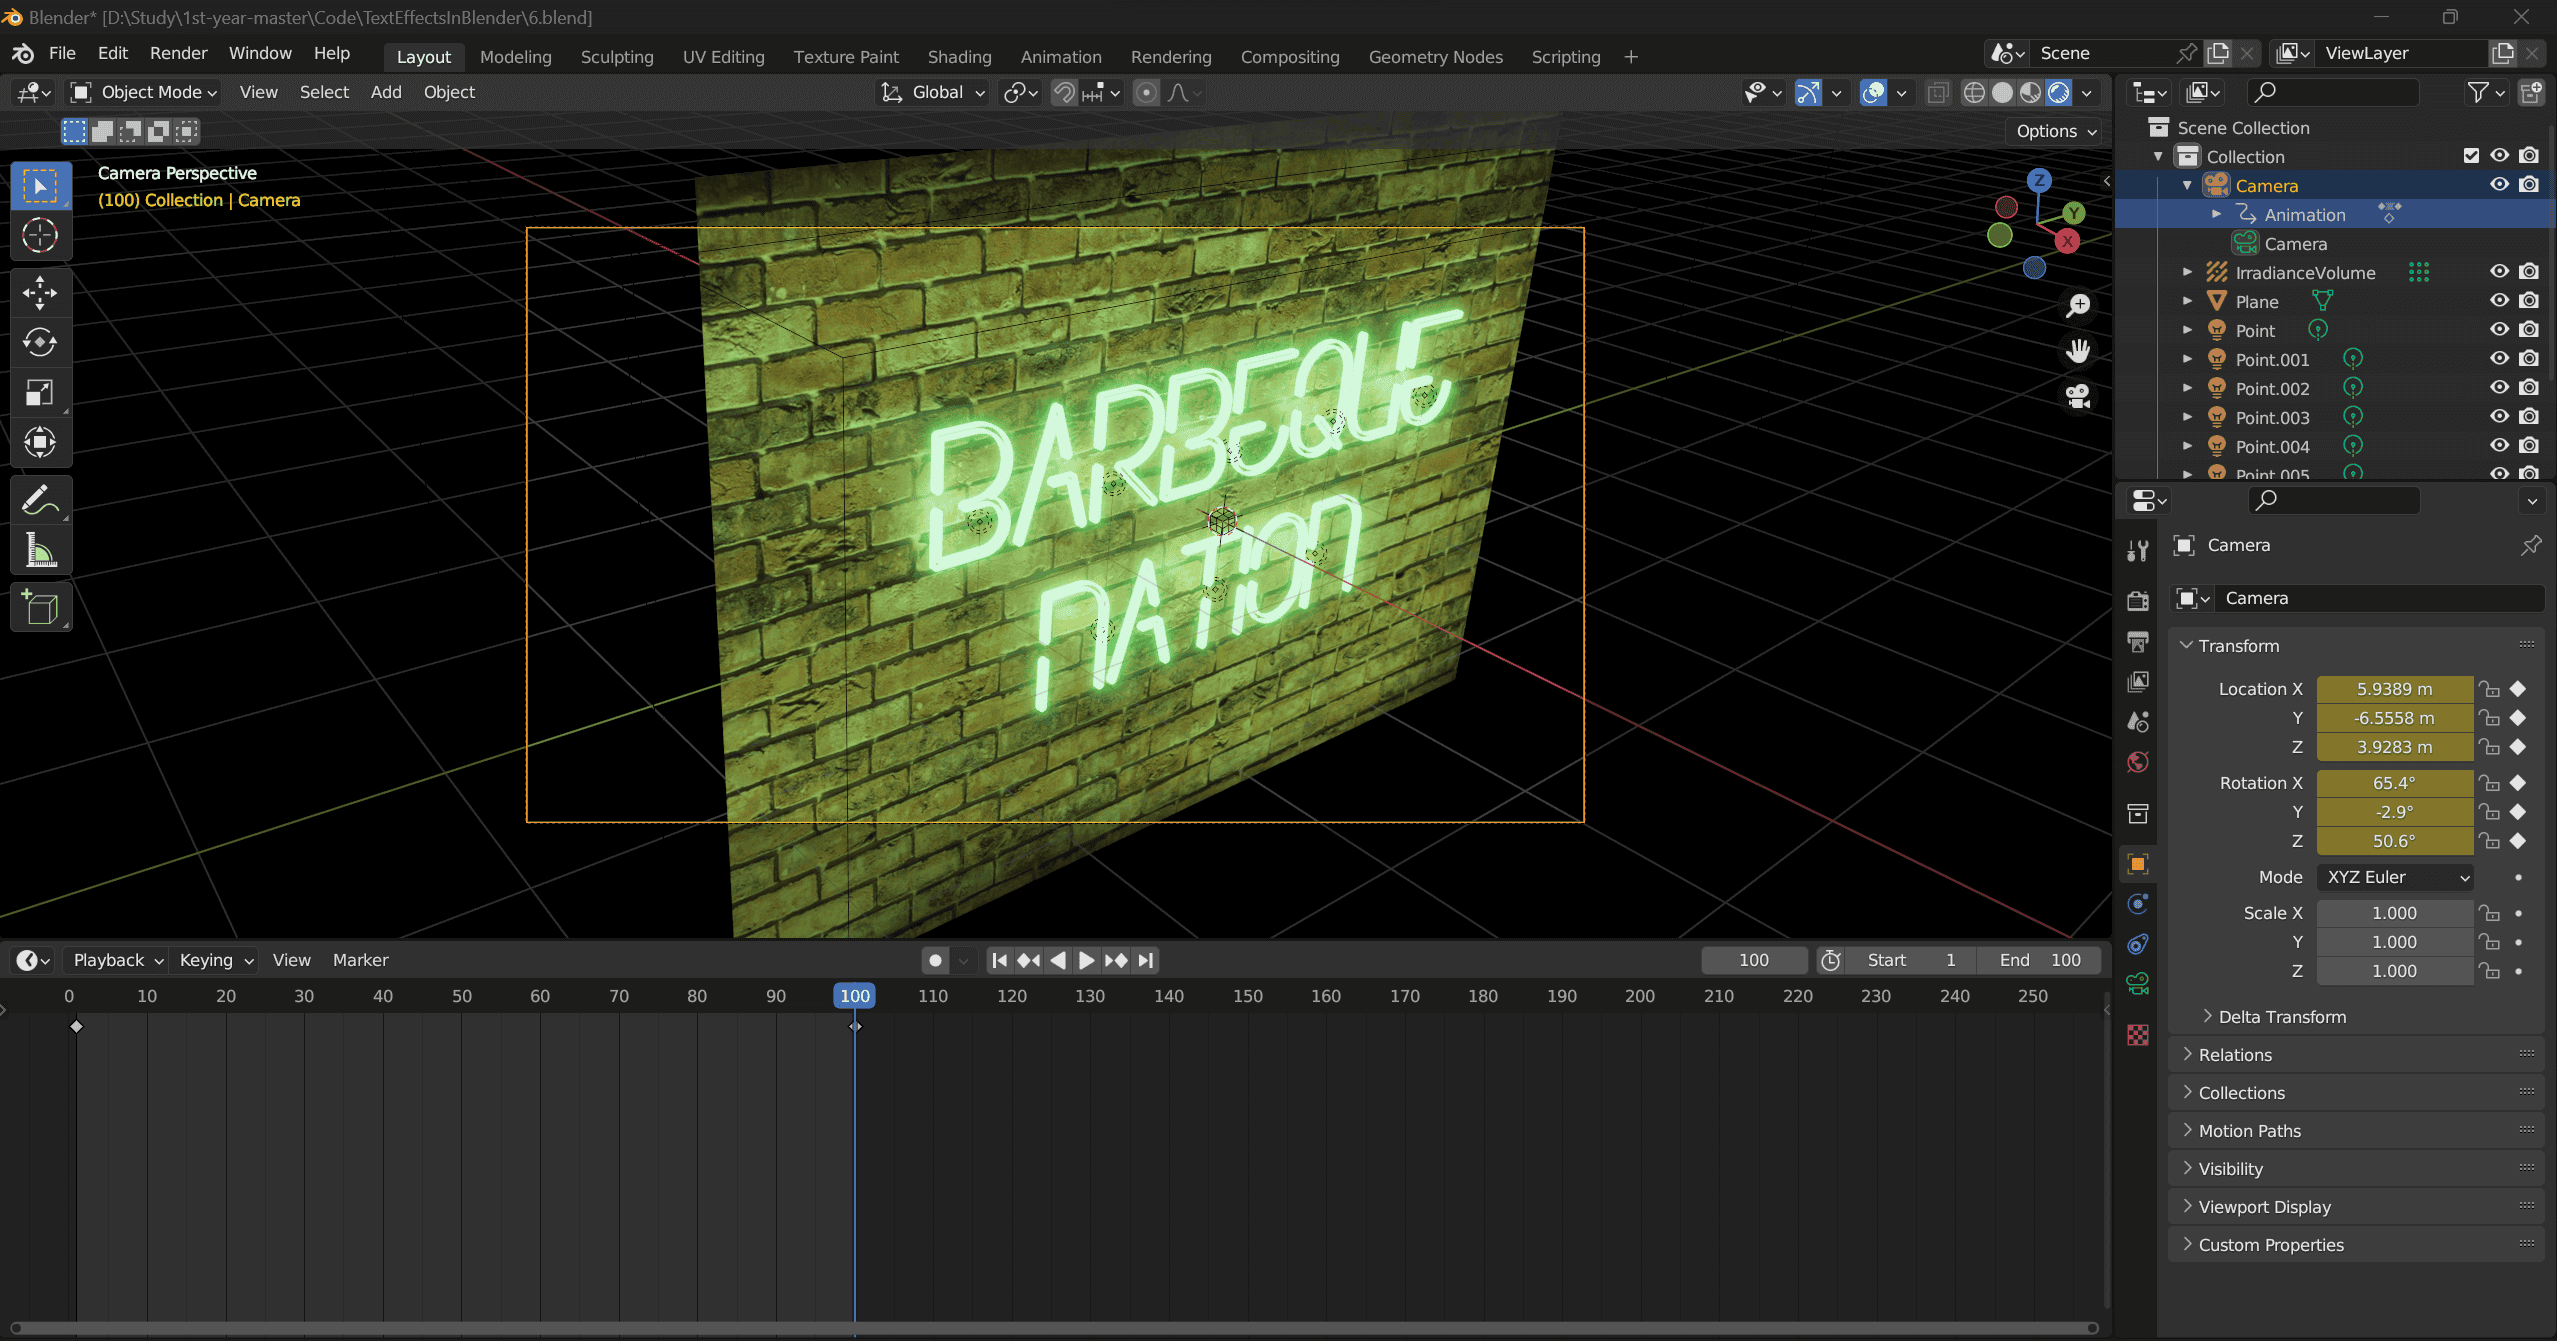This screenshot has height=1341, width=2557.
Task: Click the Location Y value field
Action: (x=2395, y=718)
